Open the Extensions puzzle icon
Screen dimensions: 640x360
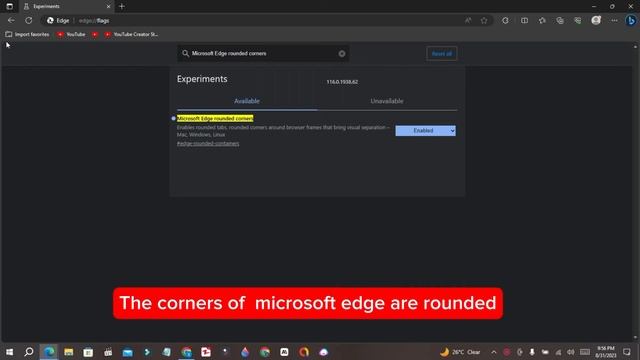point(505,20)
